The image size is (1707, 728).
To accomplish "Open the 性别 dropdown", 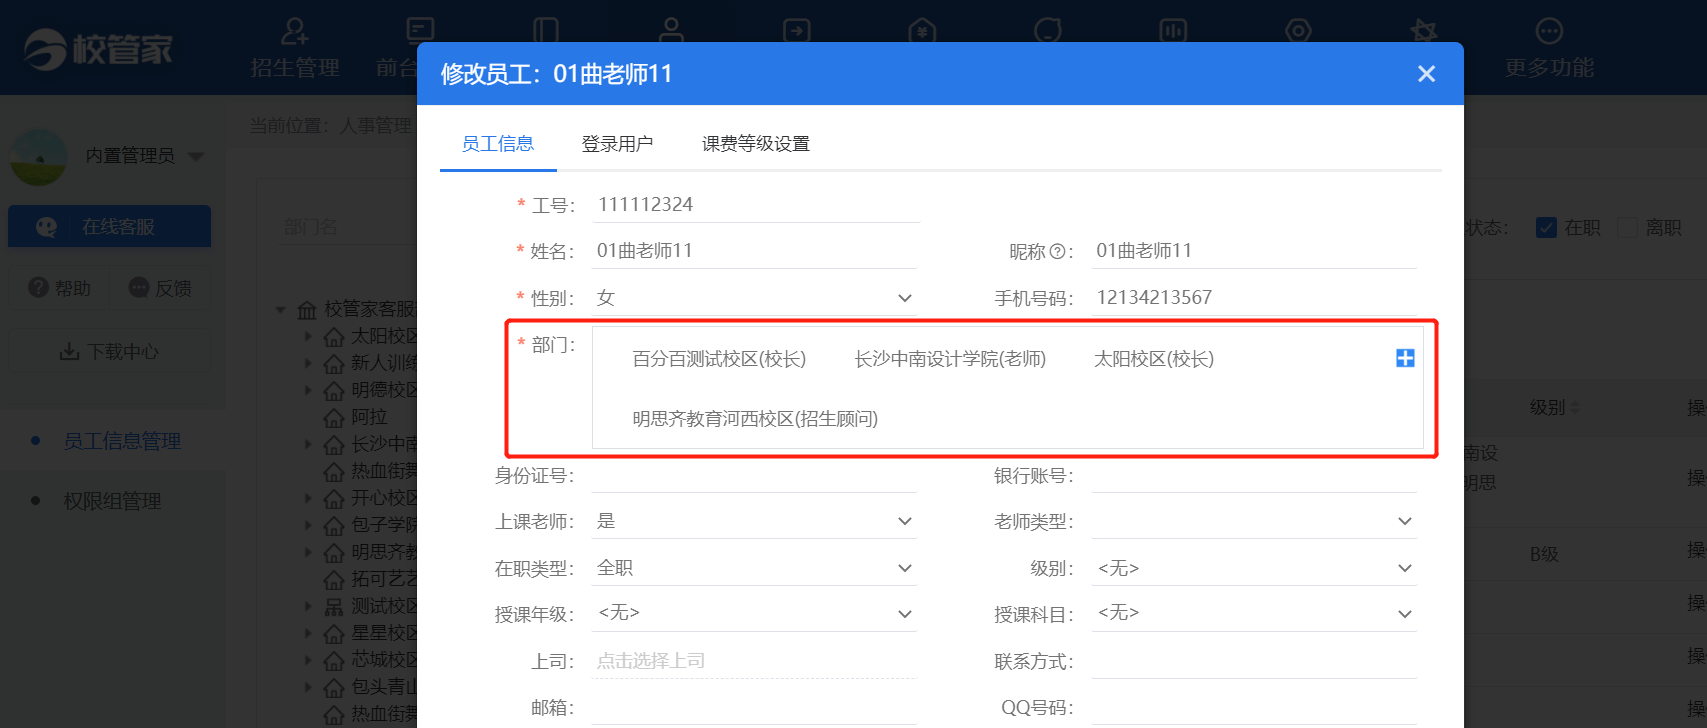I will [x=755, y=298].
